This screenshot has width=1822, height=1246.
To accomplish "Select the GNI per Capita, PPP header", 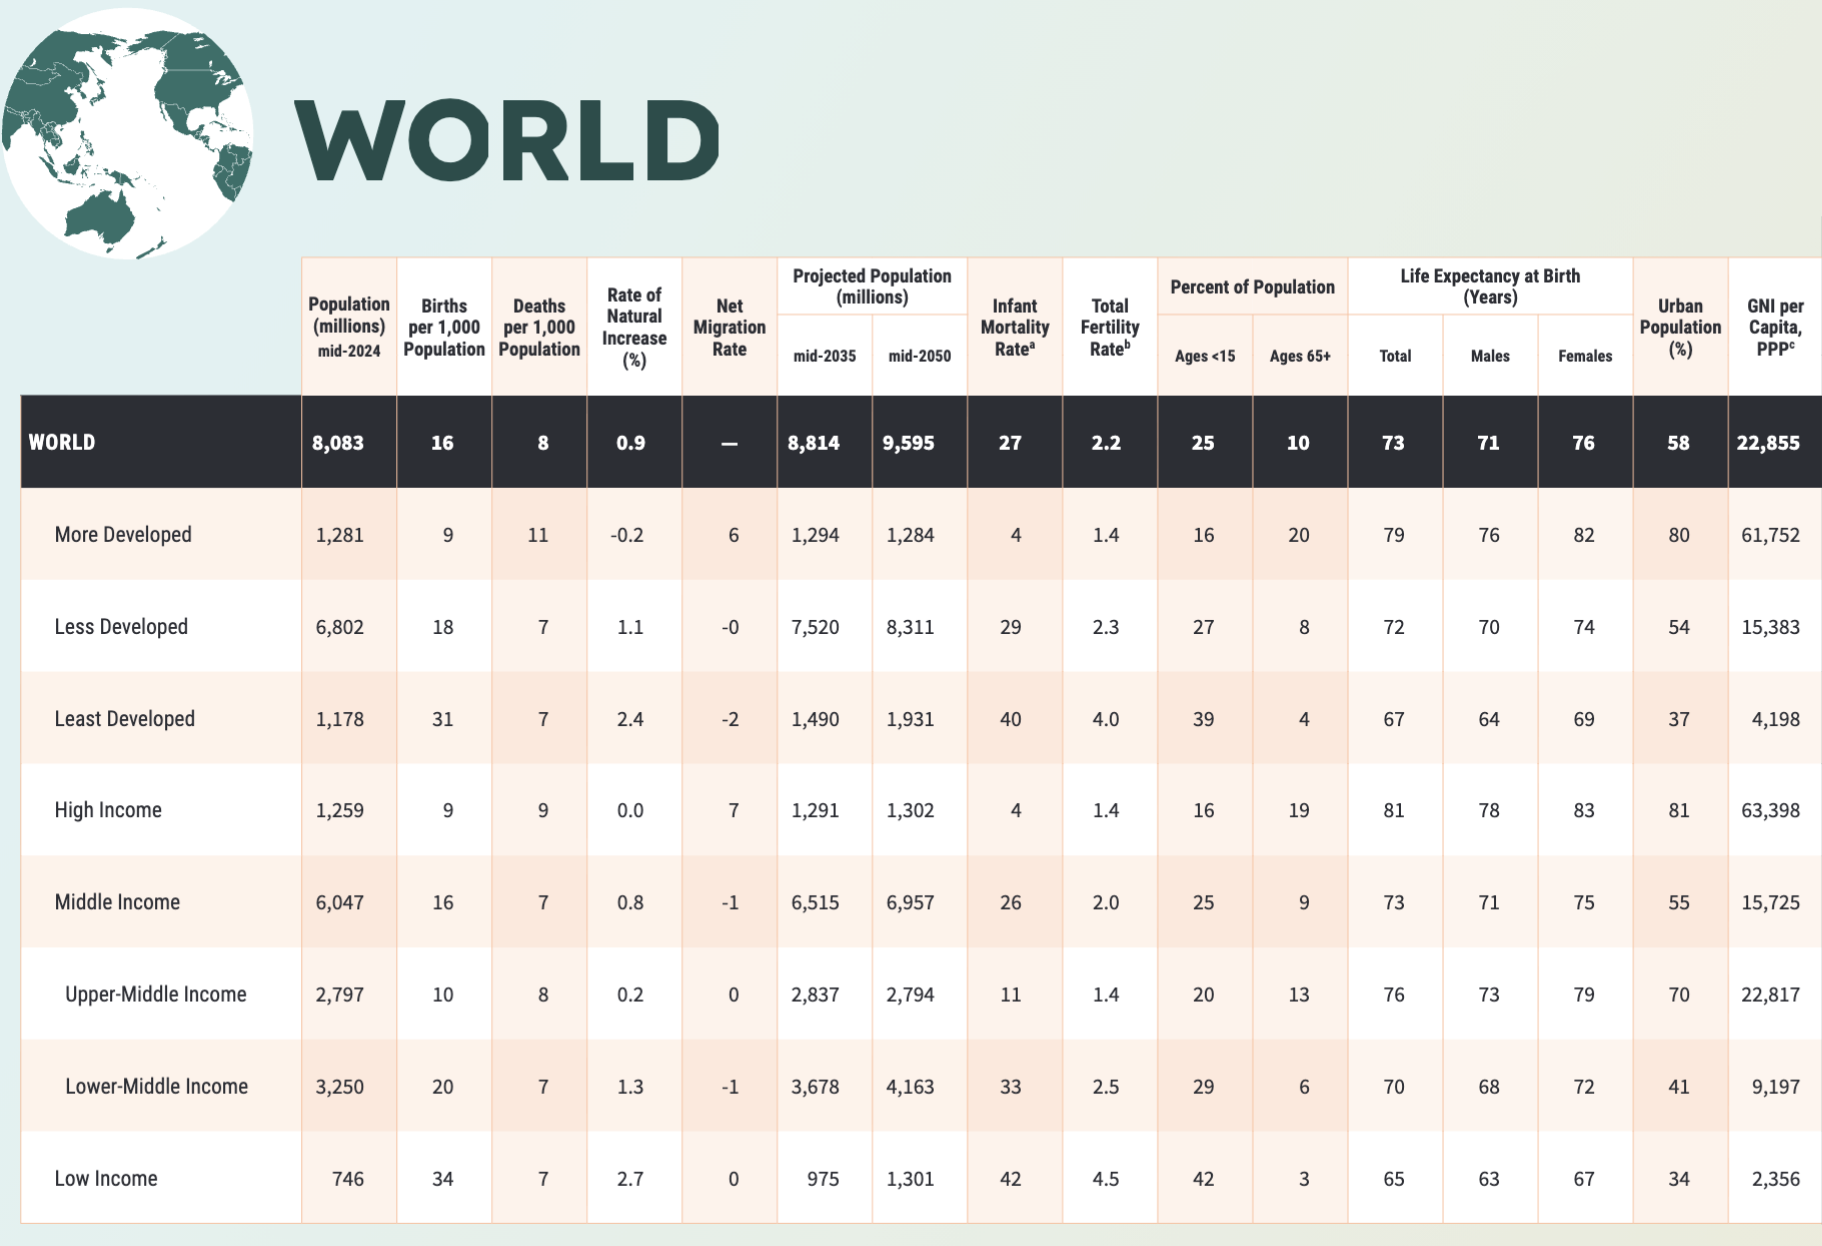I will click(1775, 327).
